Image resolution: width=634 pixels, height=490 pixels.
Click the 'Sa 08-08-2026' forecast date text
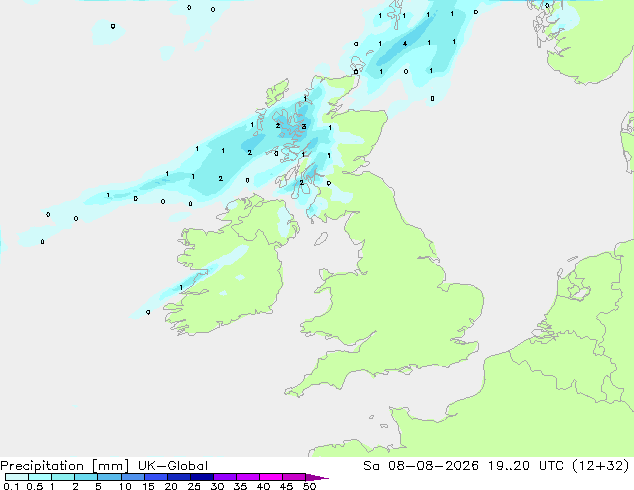[421, 466]
